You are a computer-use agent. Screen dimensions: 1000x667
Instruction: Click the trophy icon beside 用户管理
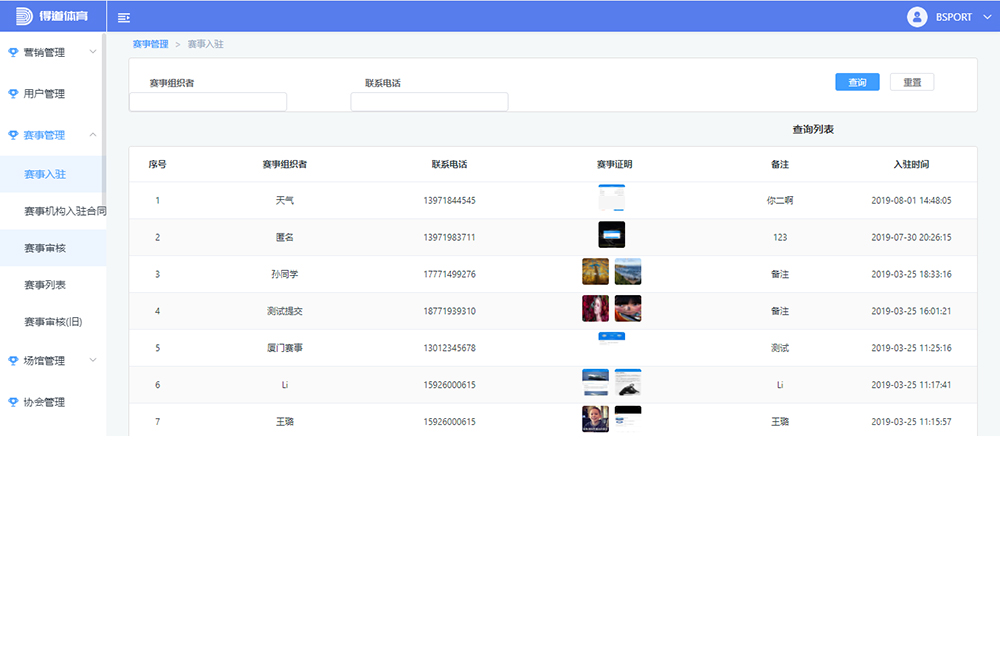pos(13,94)
